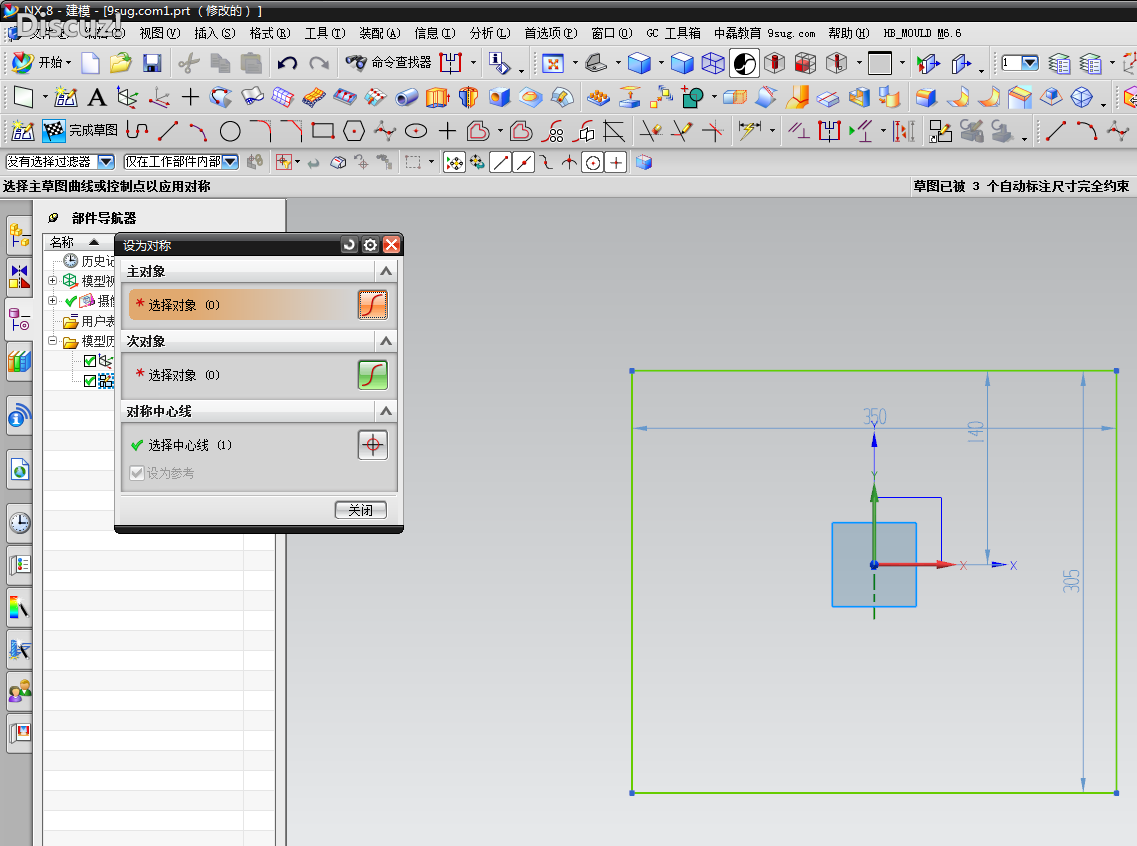
Task: Reset the Make Symmetric dialog
Action: 350,245
